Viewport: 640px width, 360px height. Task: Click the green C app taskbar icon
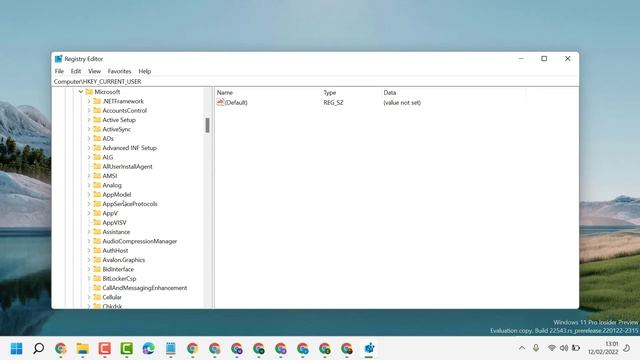pyautogui.click(x=127, y=349)
